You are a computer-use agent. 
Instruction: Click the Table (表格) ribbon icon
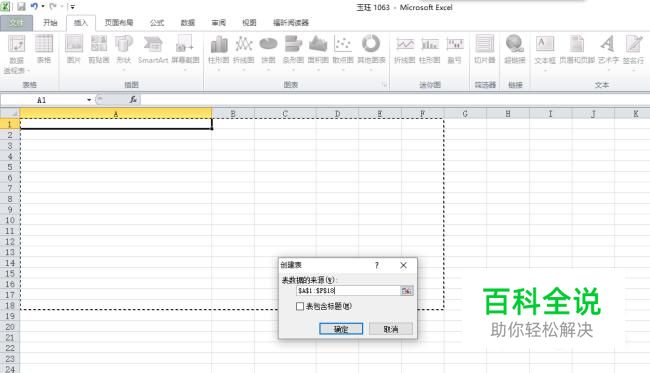(44, 50)
